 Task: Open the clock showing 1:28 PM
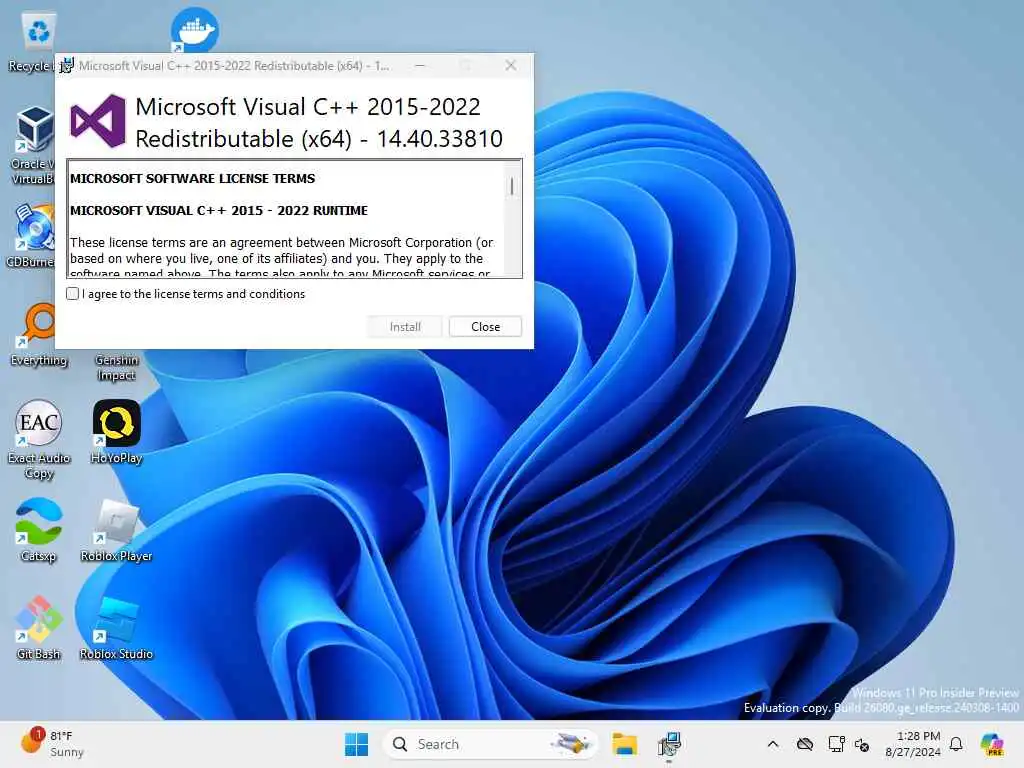[x=913, y=744]
